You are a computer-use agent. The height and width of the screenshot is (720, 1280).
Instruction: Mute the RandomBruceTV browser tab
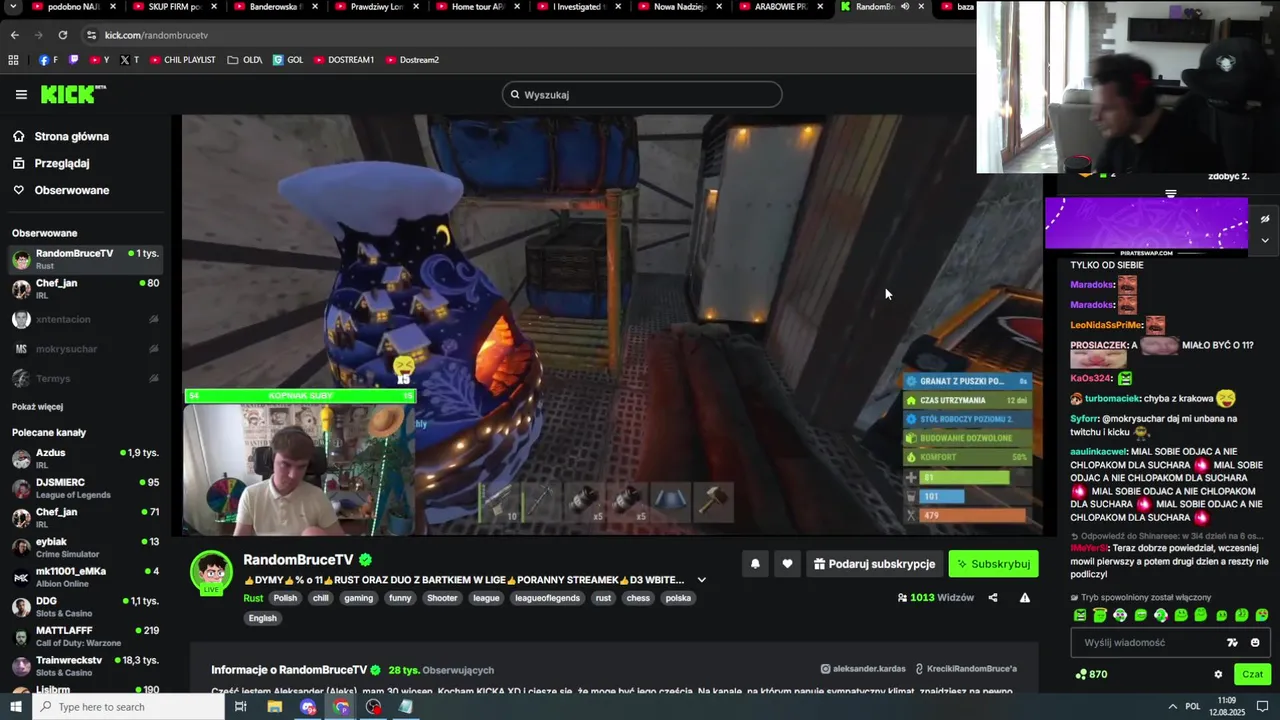(x=904, y=6)
